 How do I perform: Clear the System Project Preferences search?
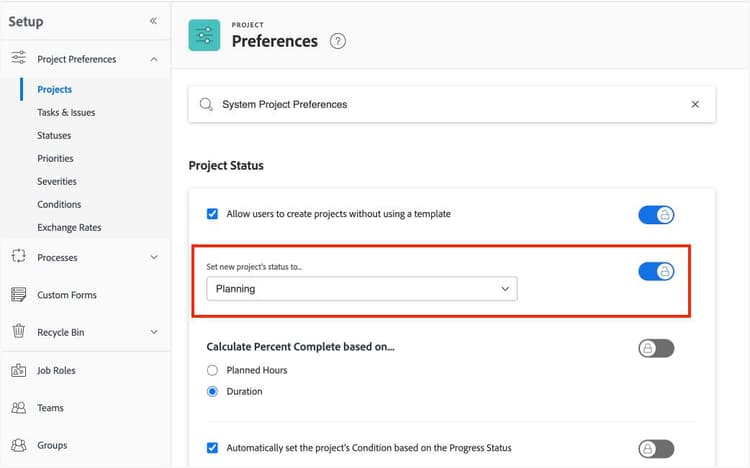click(x=695, y=104)
